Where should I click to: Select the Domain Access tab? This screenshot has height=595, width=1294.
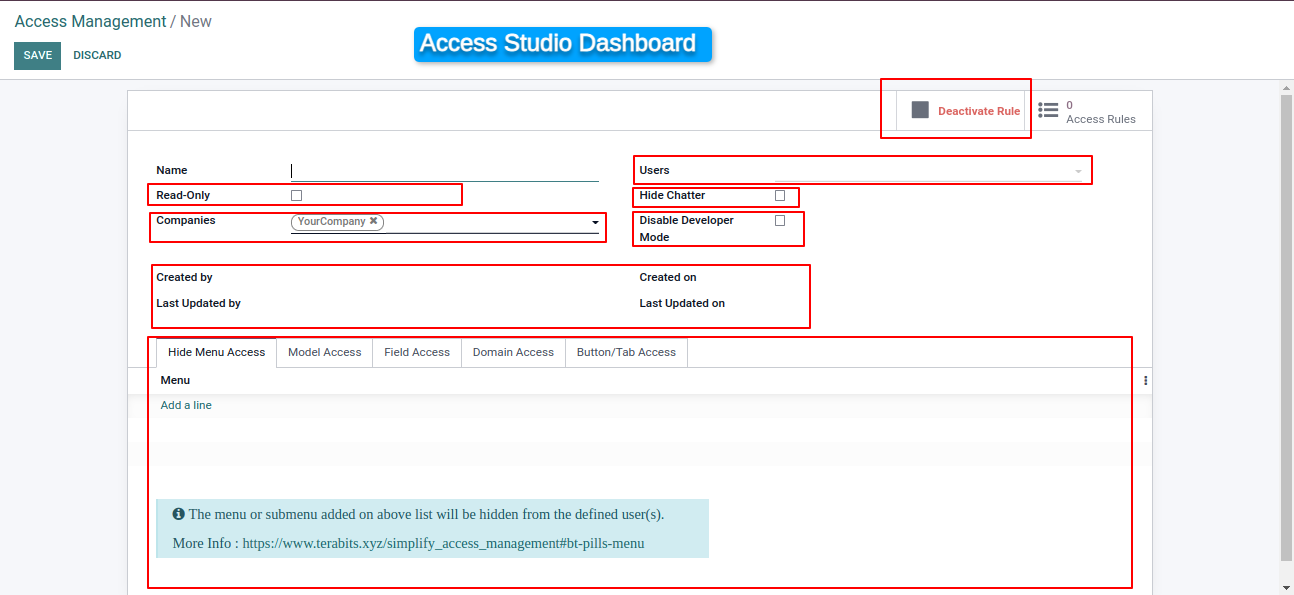pos(513,352)
